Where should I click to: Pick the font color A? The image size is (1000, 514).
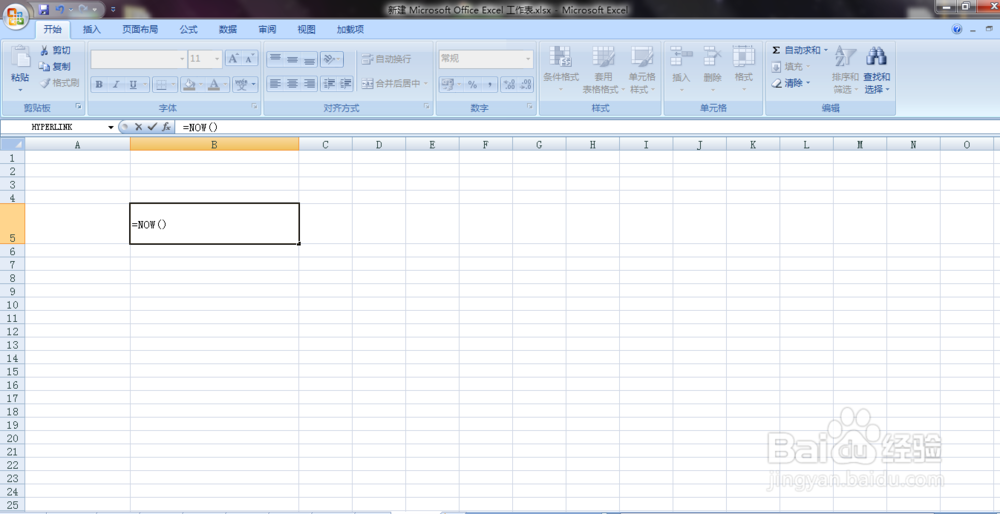coord(214,84)
